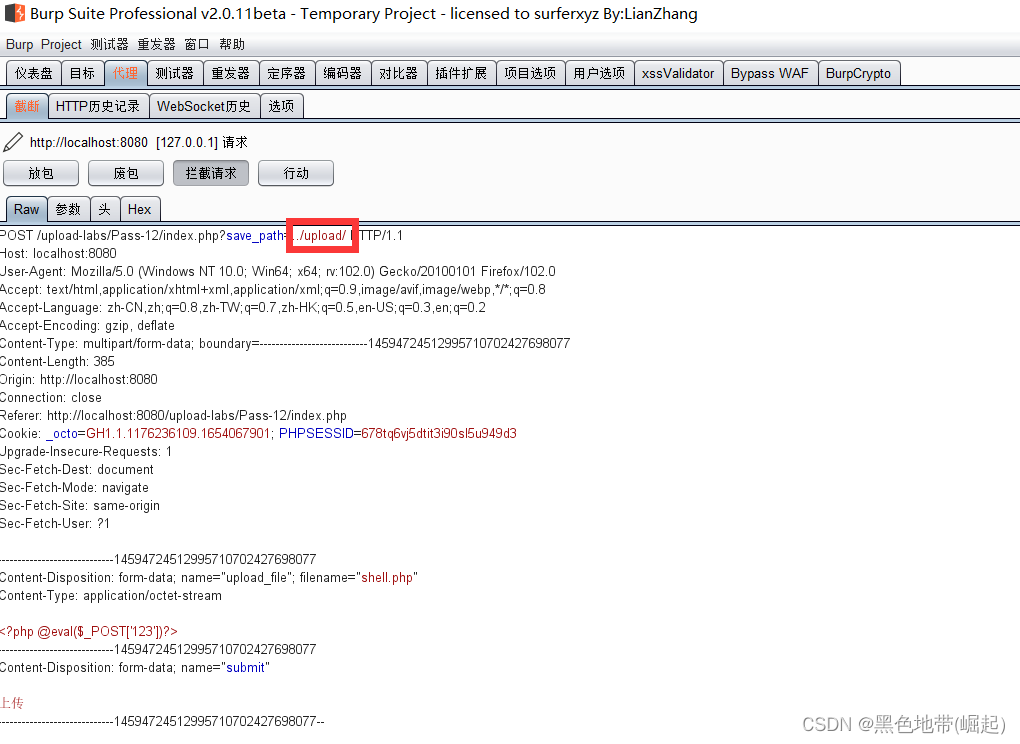The image size is (1020, 744).
Task: Click the User-Agent header line
Action: (x=278, y=271)
